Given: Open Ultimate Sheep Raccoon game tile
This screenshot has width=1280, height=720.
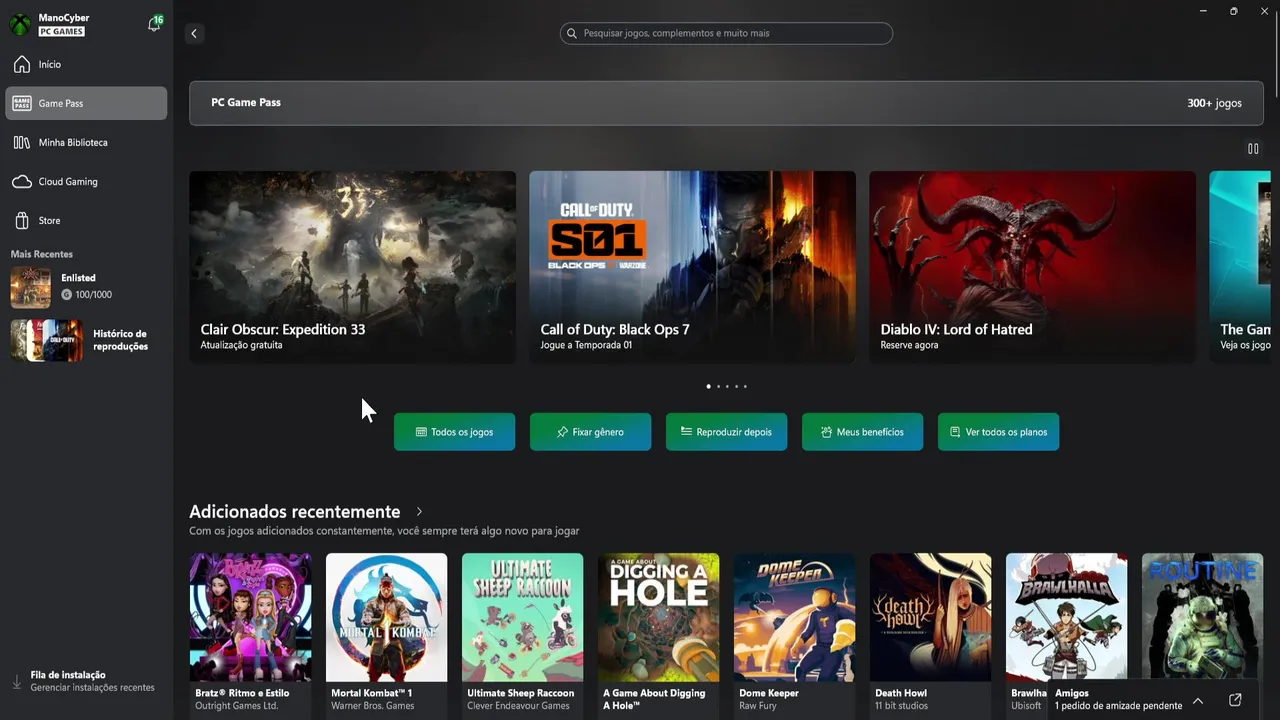Looking at the screenshot, I should pos(522,634).
